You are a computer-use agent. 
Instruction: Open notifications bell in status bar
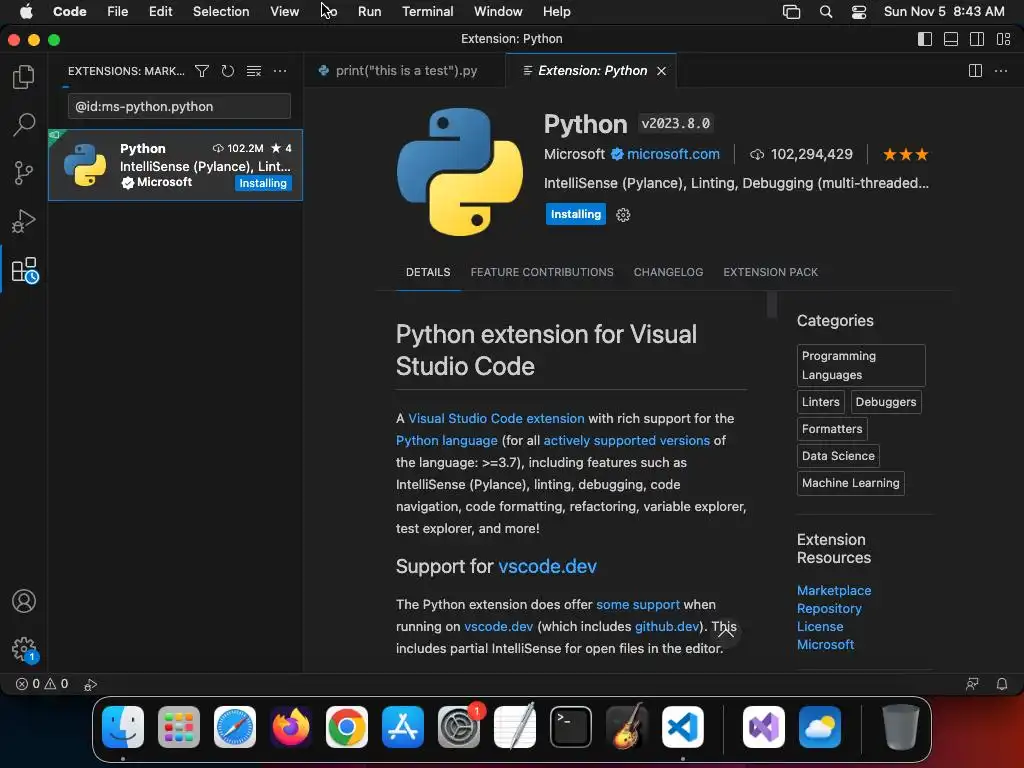pyautogui.click(x=1001, y=684)
